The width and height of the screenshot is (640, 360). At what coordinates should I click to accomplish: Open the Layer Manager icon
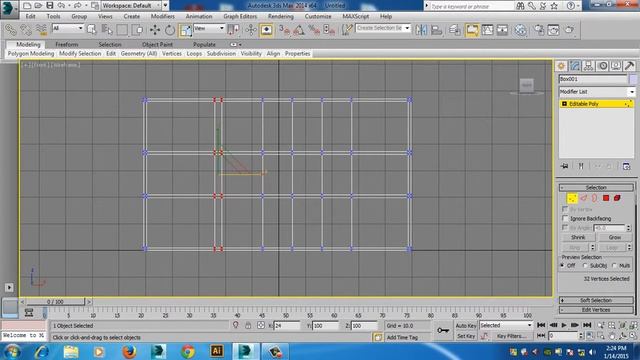455,30
